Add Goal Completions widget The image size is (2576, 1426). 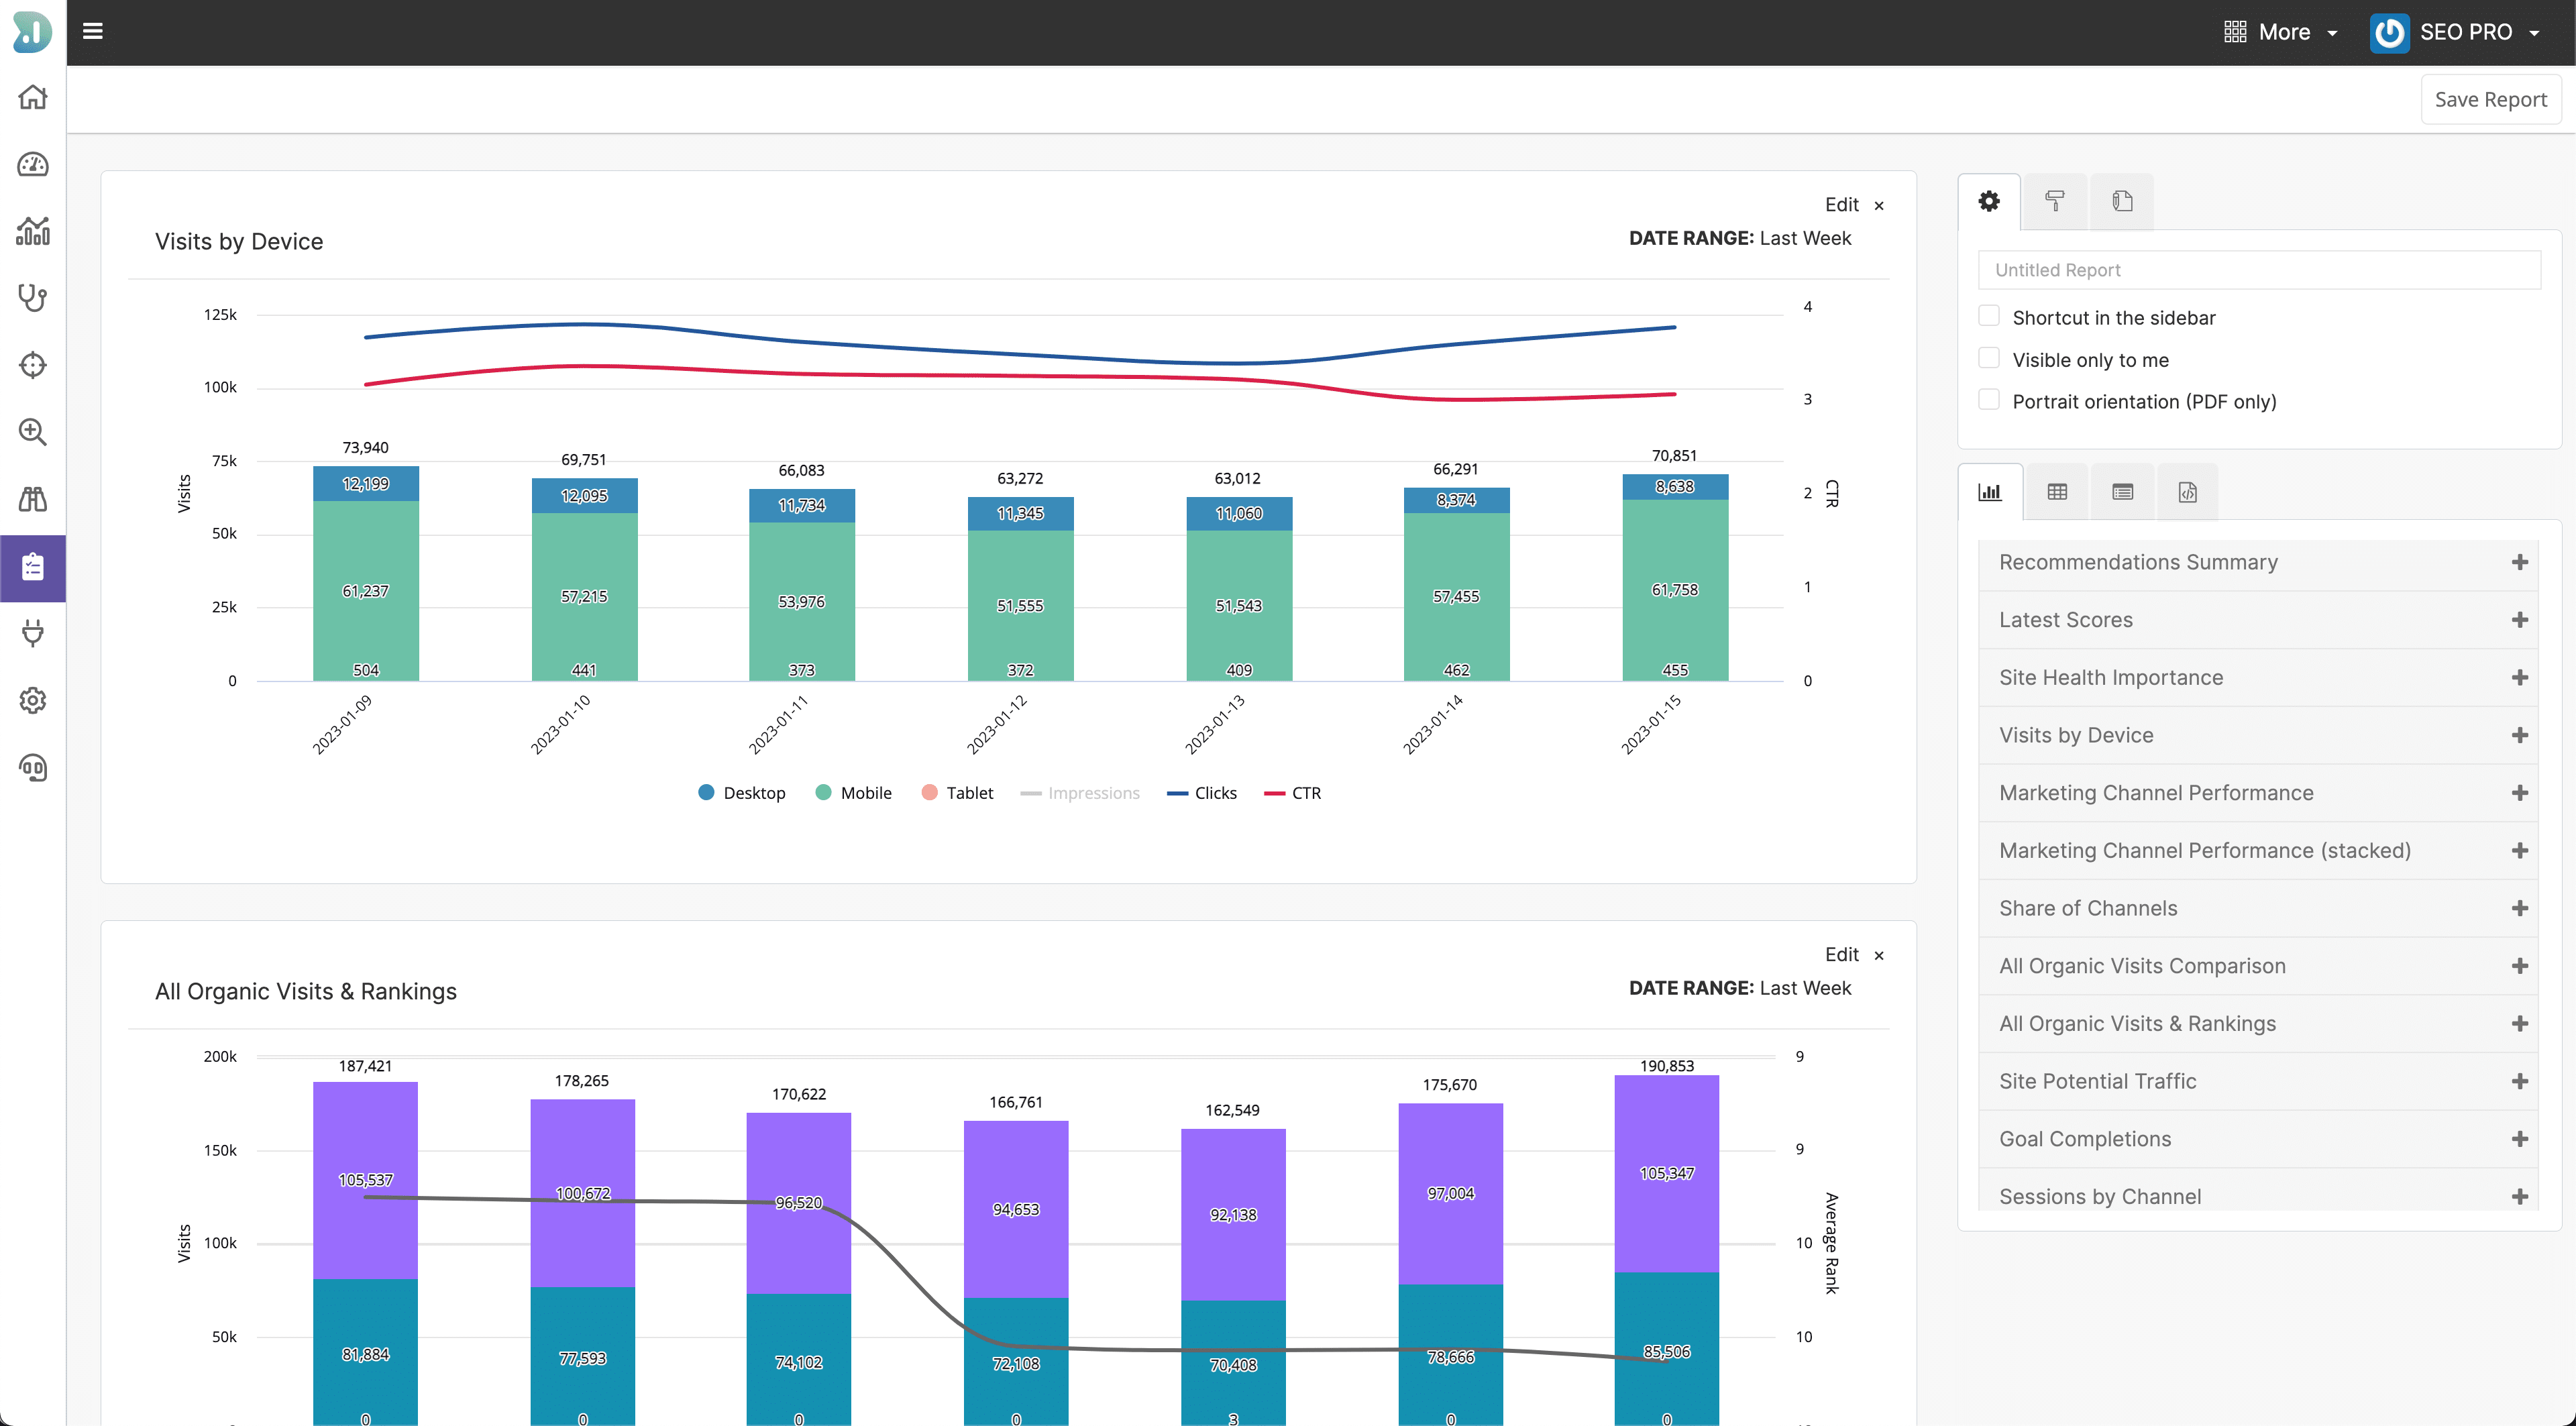pos(2519,1139)
